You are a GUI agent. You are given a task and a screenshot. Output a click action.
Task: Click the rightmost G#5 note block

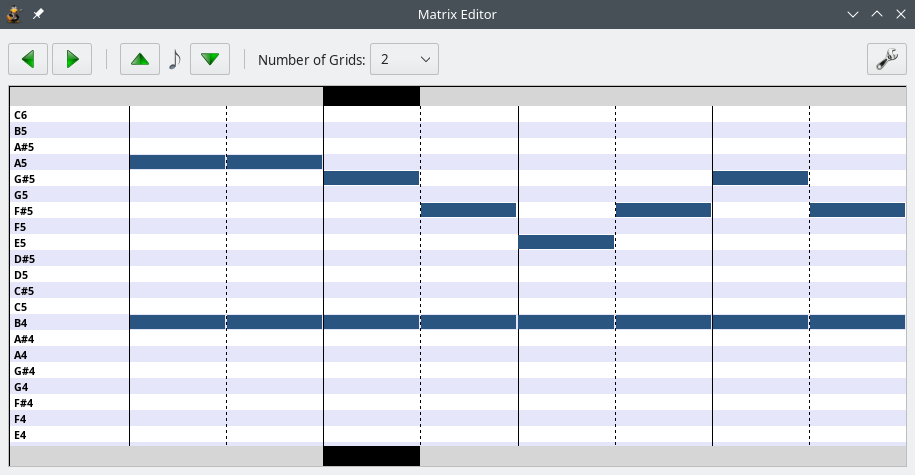point(759,178)
